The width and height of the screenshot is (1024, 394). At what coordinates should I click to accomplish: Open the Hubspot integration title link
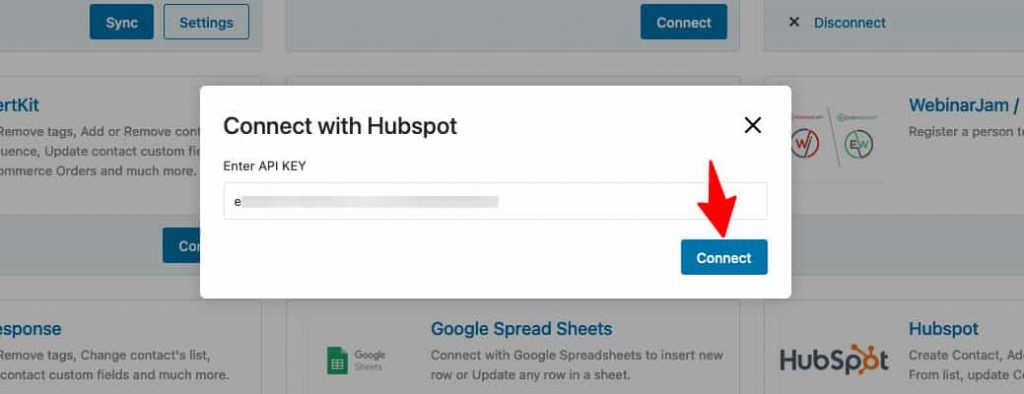(x=943, y=328)
